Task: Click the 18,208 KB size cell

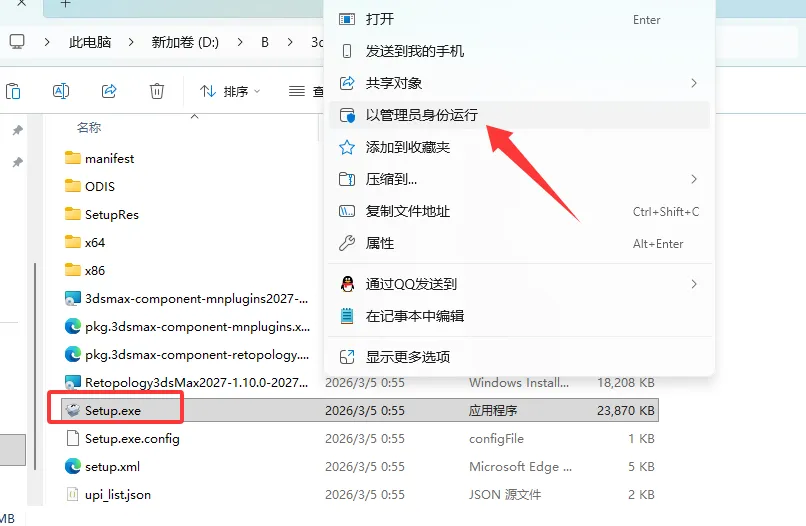Action: click(x=626, y=383)
